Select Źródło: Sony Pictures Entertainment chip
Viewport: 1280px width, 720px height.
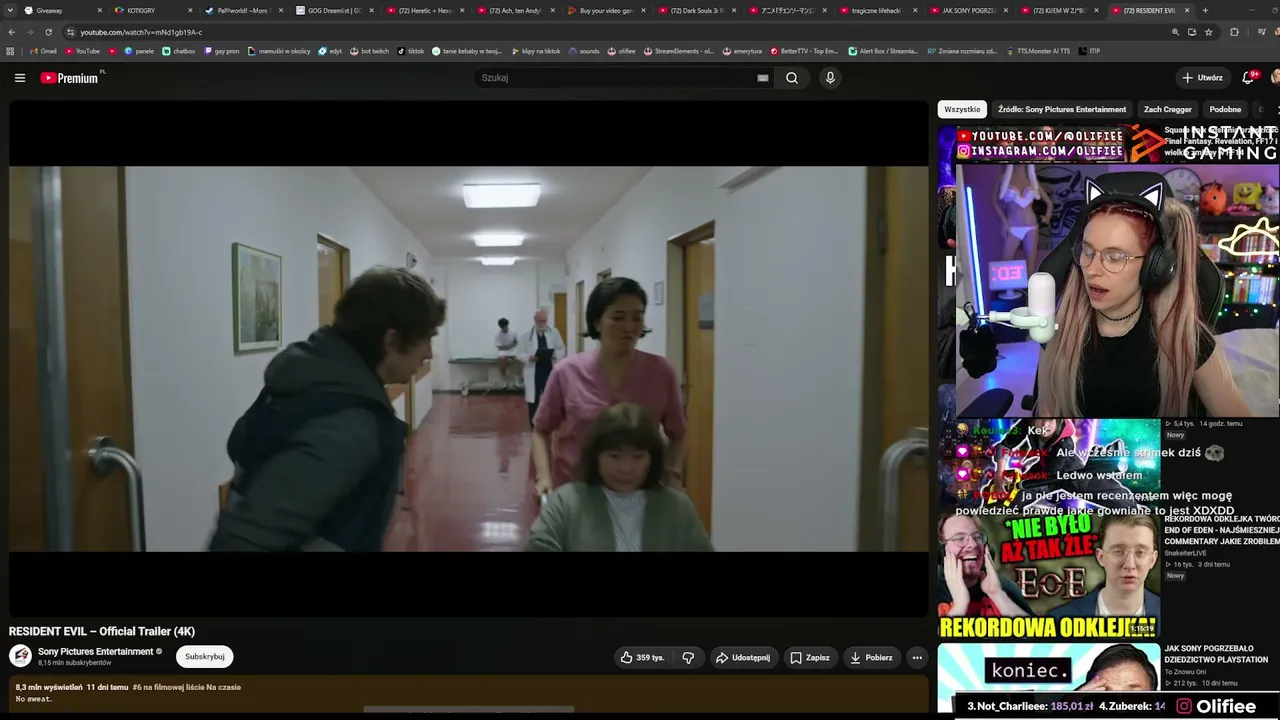pyautogui.click(x=1061, y=109)
